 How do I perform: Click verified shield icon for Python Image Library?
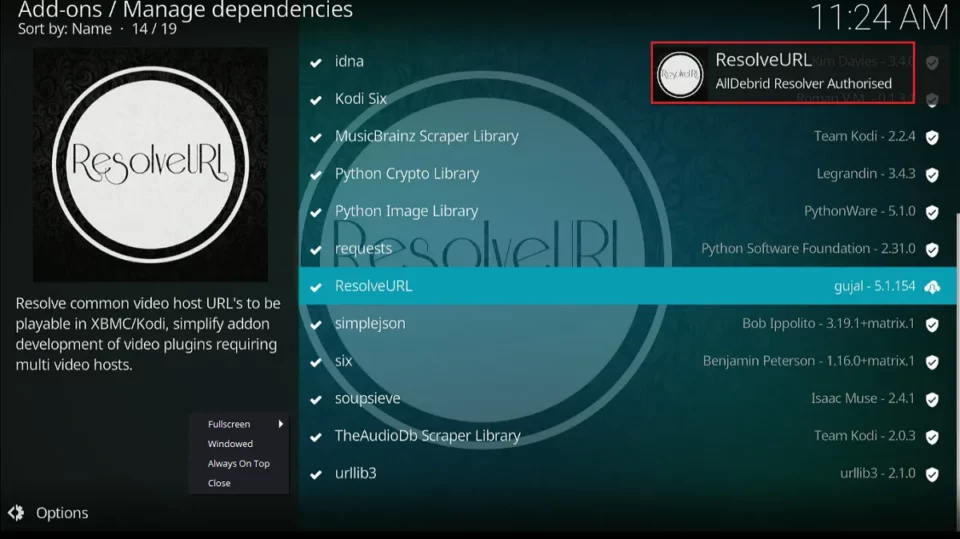tap(932, 212)
